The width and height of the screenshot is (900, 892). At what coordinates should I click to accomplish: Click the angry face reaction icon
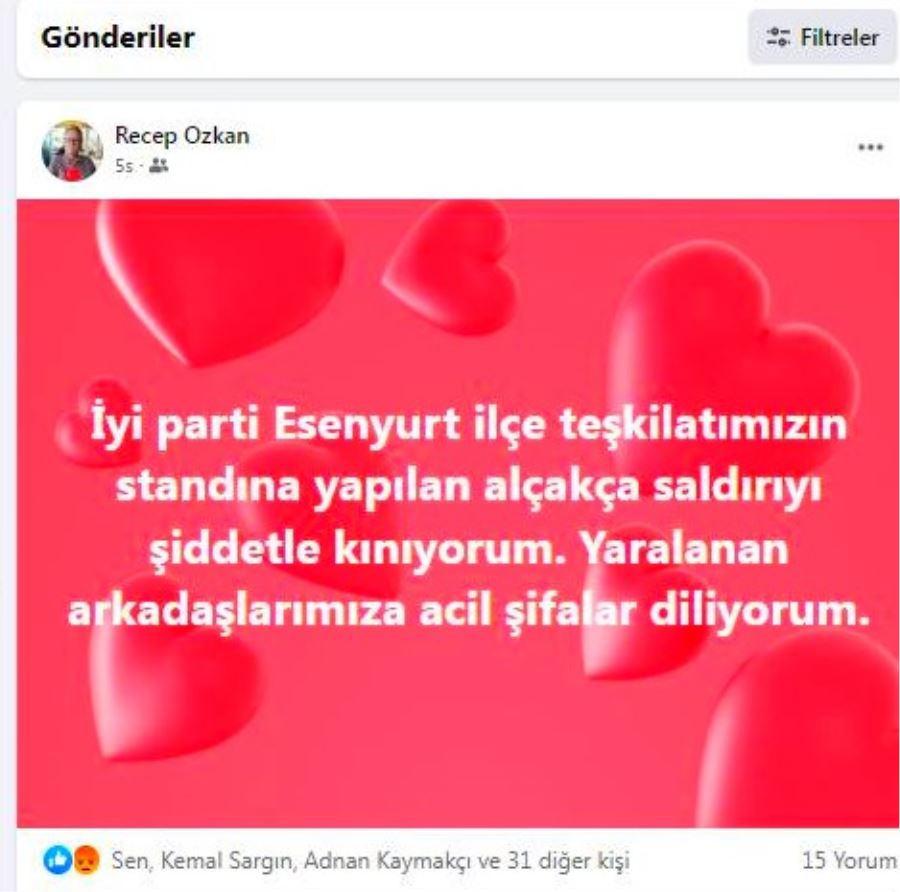tap(86, 860)
